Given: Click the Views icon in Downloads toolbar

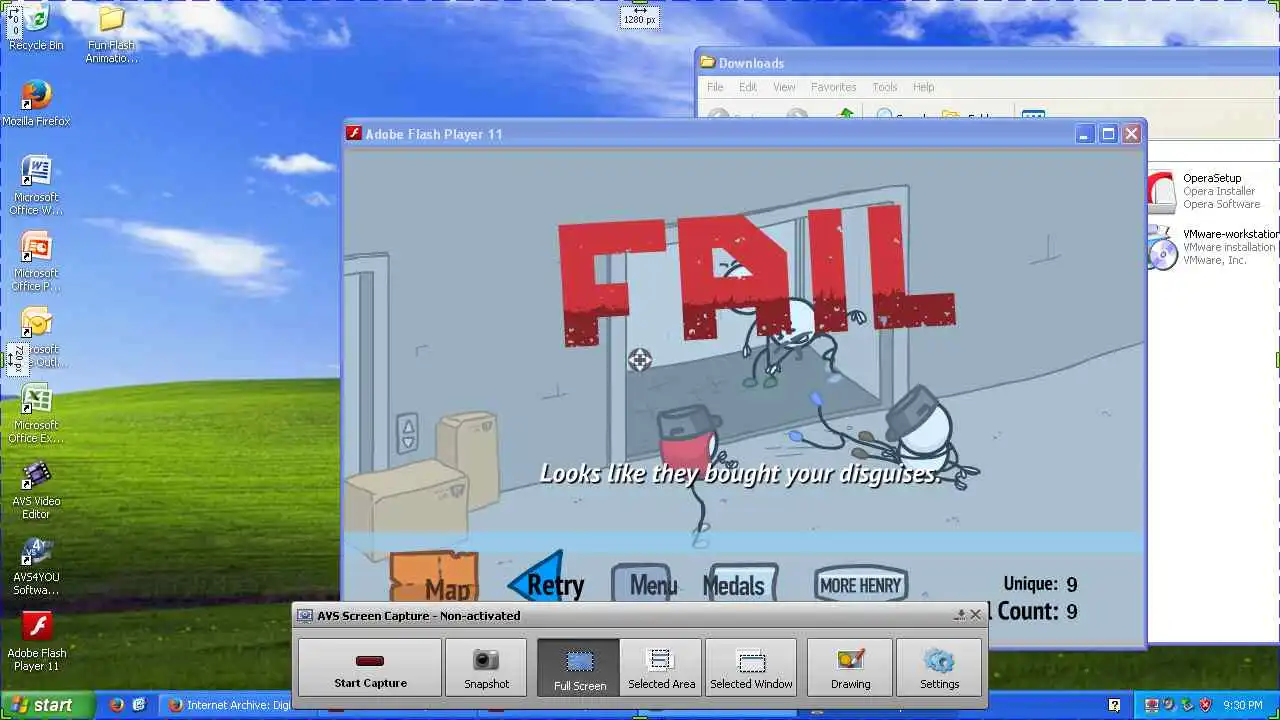Looking at the screenshot, I should click(1033, 114).
